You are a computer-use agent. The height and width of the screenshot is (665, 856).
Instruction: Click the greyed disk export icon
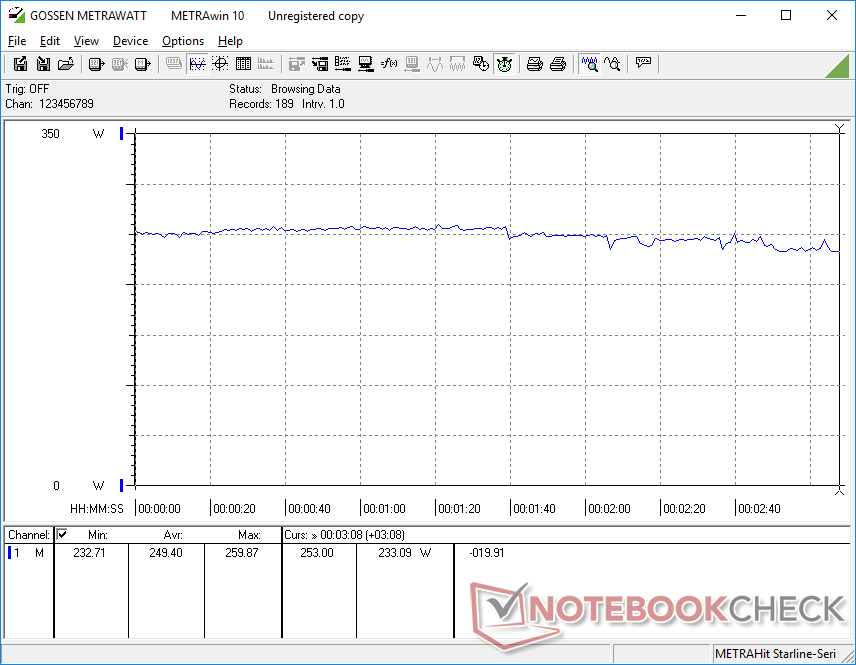click(297, 64)
